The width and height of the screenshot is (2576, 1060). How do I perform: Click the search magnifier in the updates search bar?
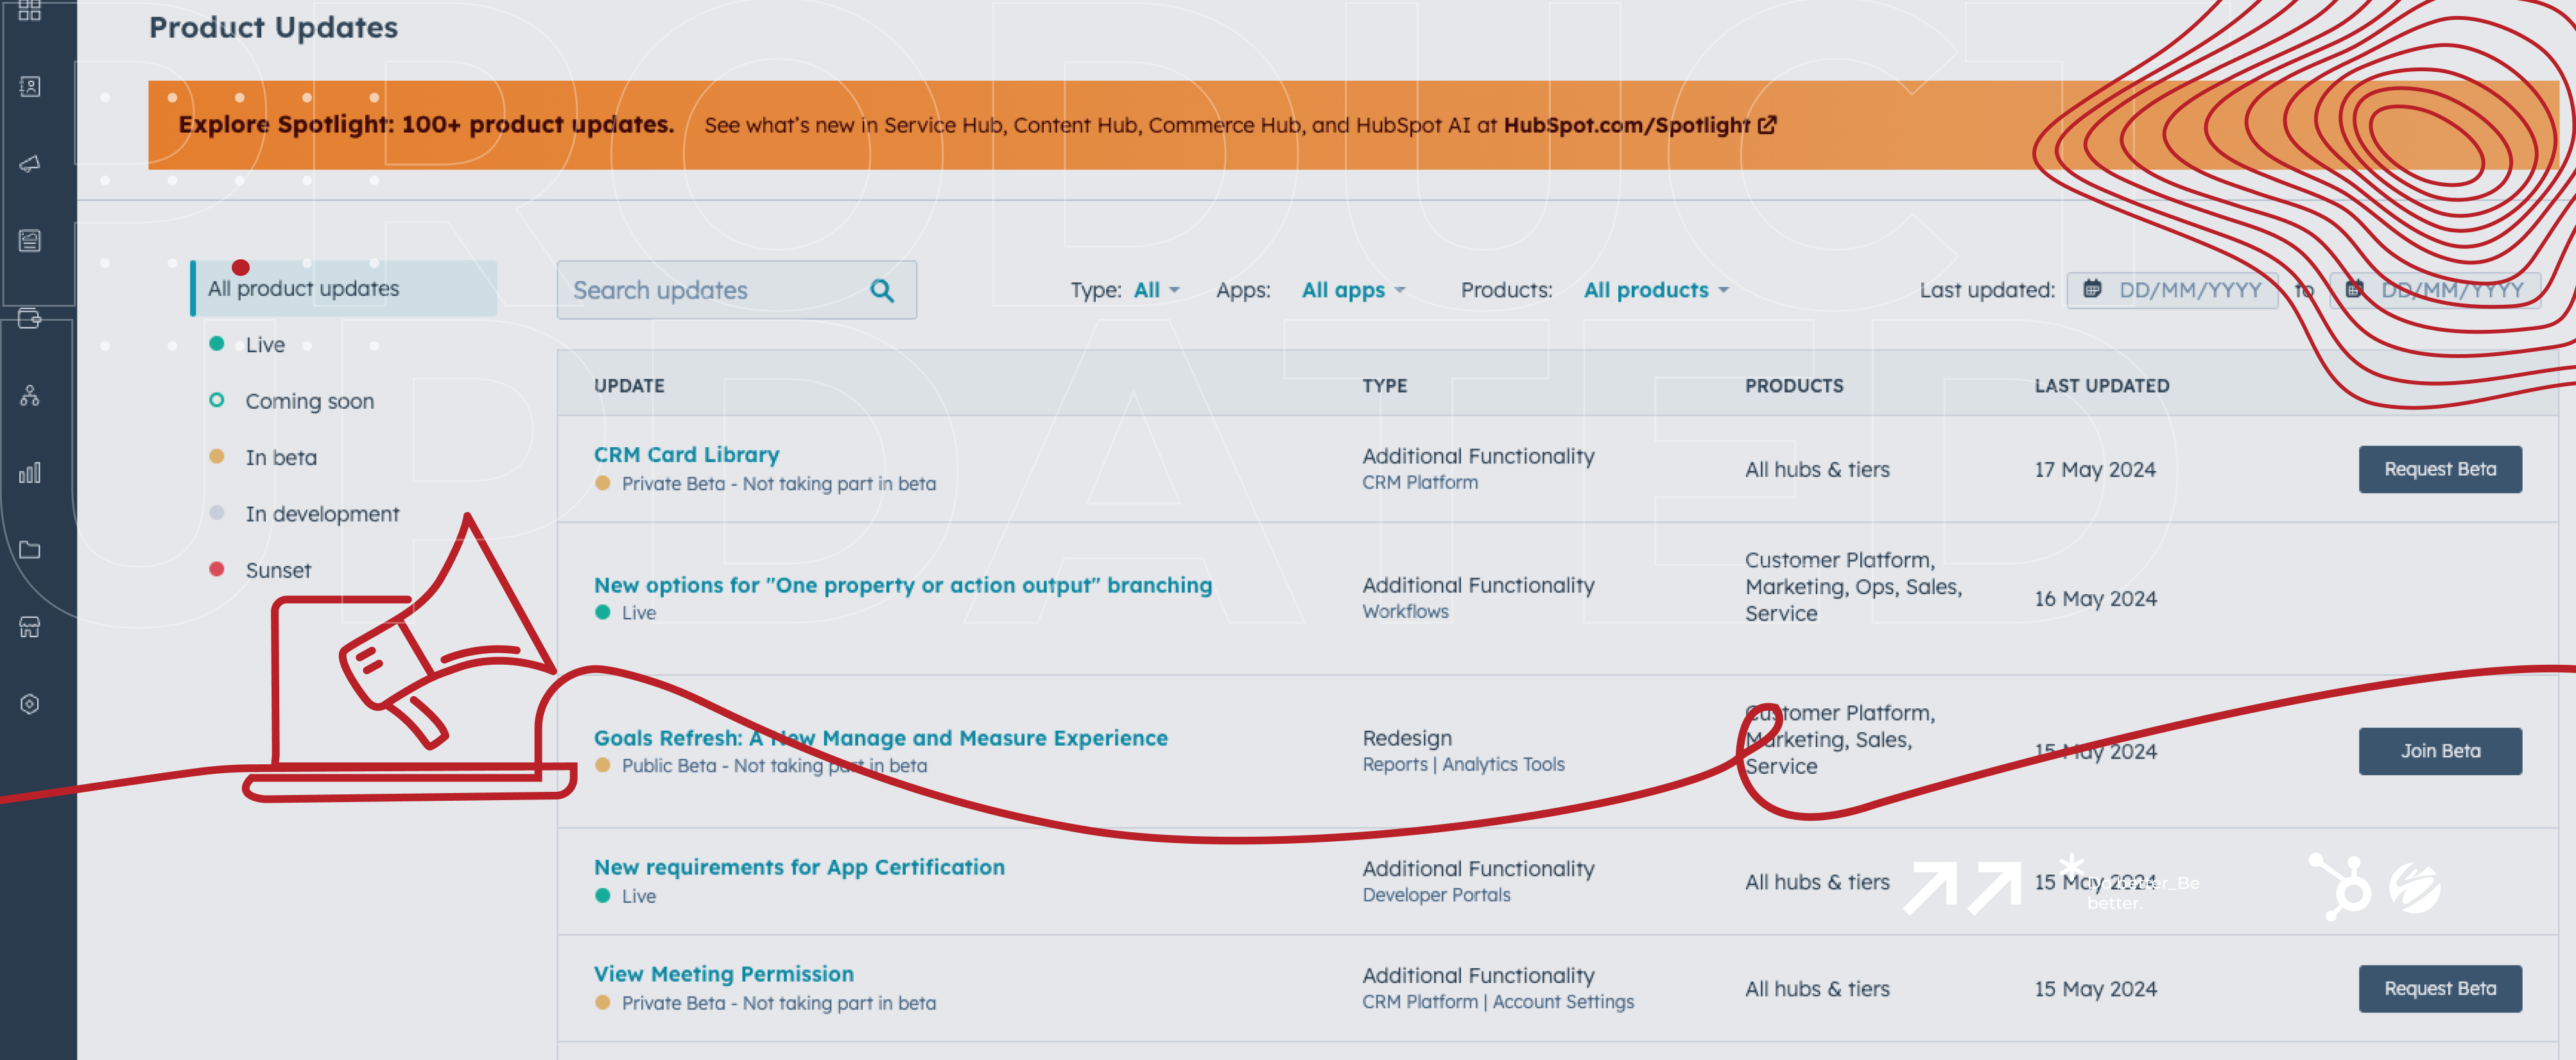click(x=881, y=290)
